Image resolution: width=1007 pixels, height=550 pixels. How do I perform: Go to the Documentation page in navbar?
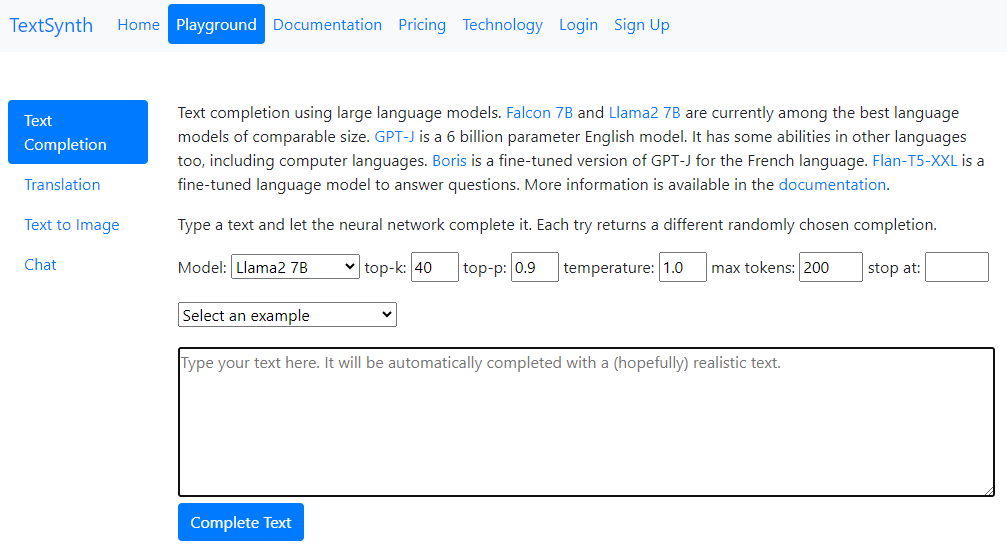tap(327, 25)
